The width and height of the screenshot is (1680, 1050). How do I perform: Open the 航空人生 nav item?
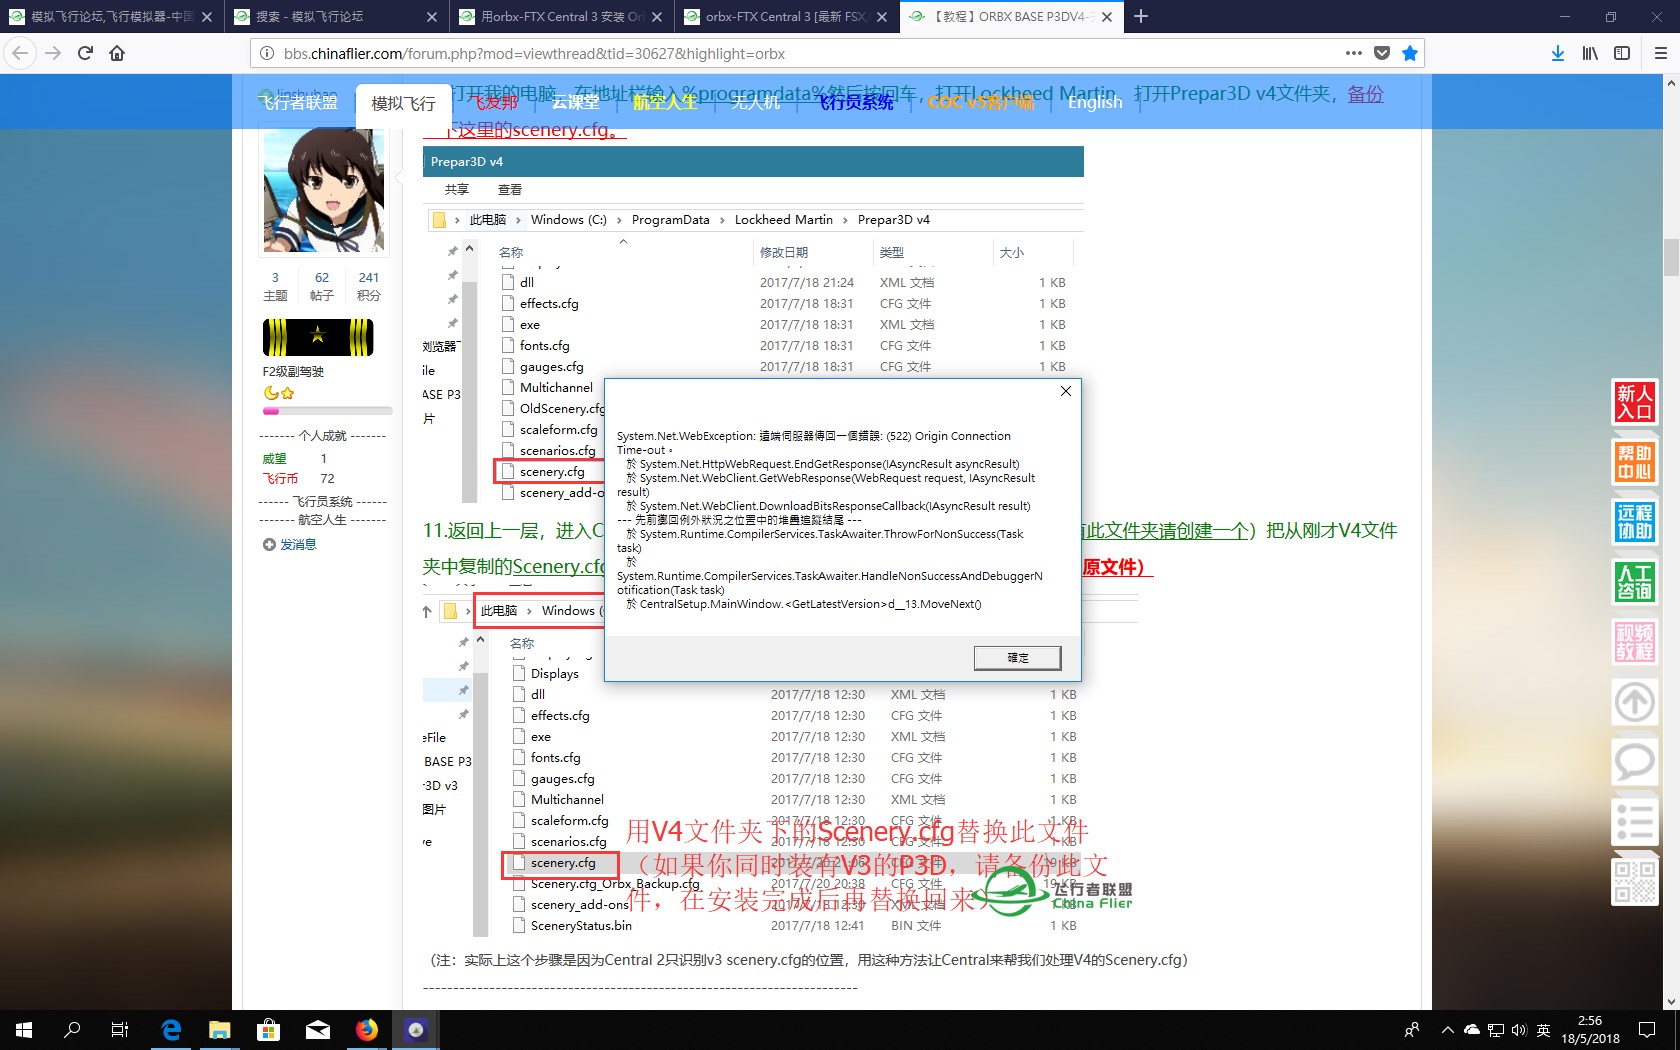(x=665, y=102)
